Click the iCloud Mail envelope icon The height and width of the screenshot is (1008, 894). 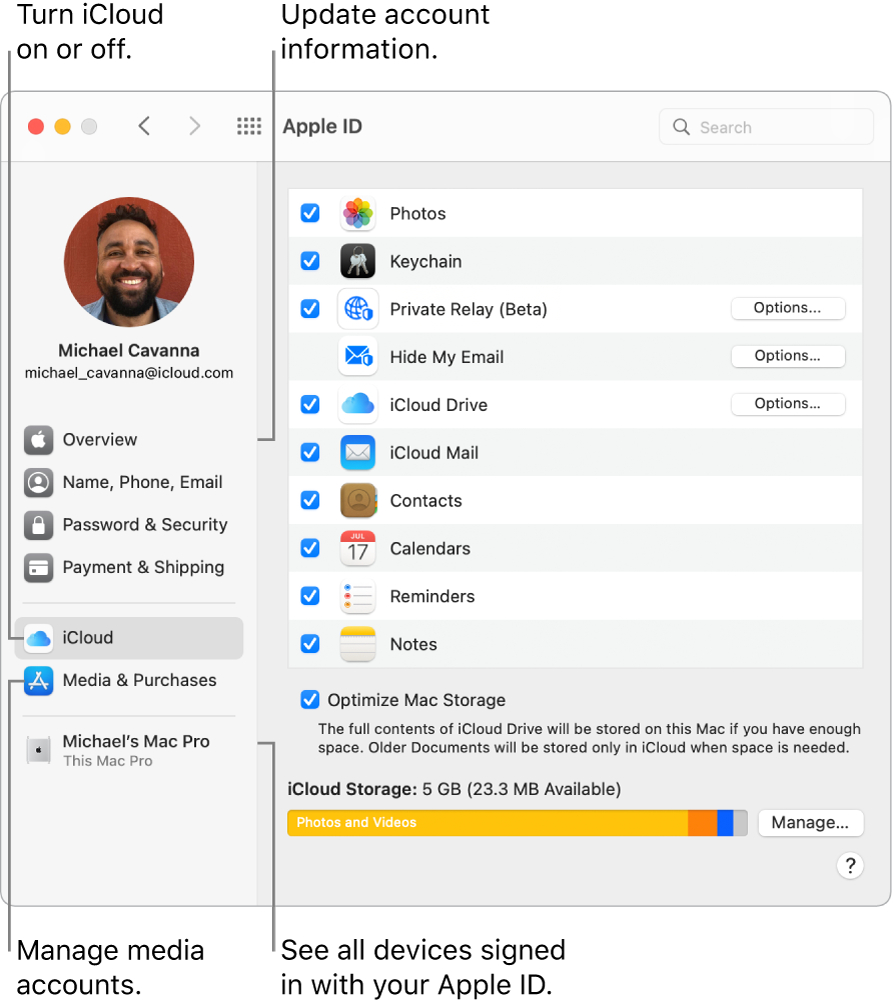click(x=358, y=453)
